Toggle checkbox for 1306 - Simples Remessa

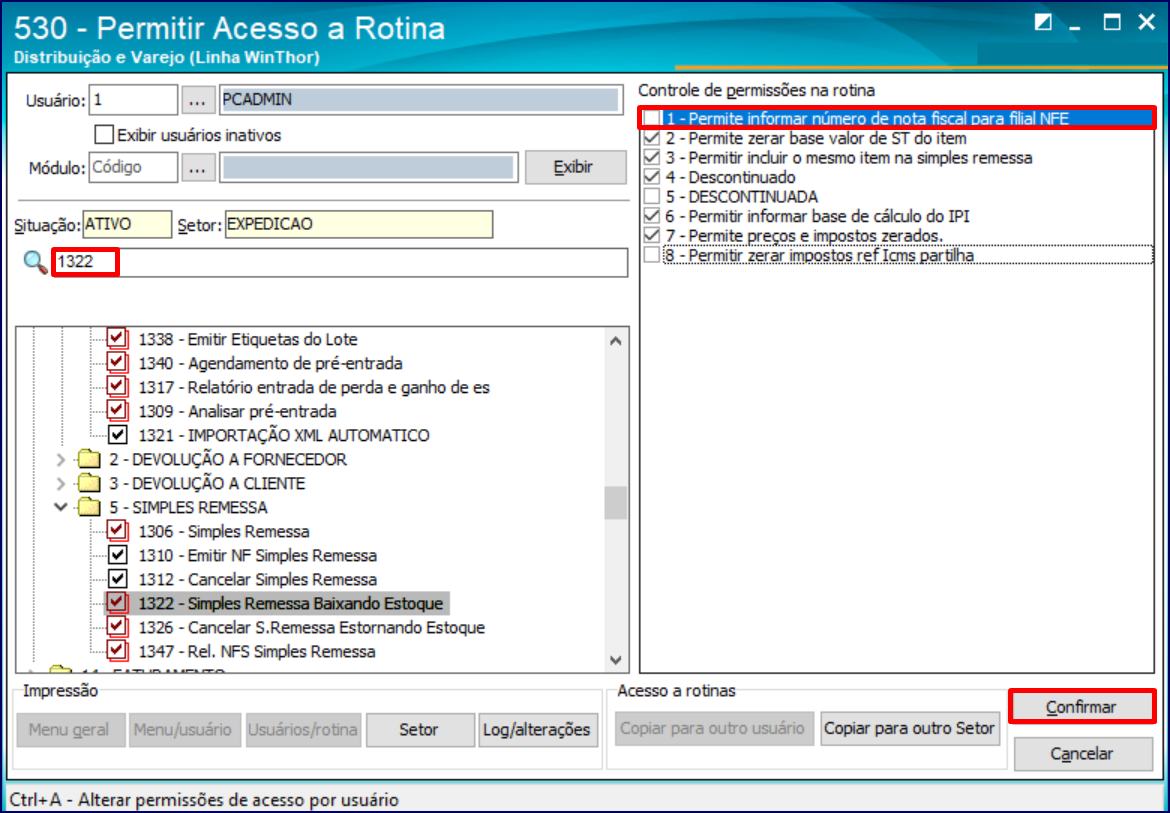[x=117, y=530]
